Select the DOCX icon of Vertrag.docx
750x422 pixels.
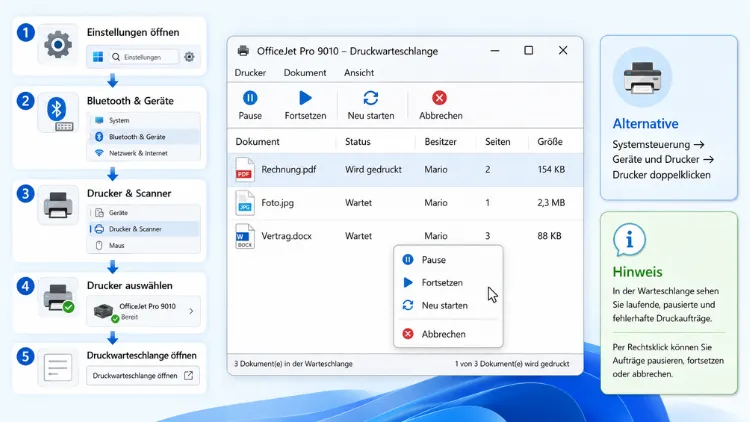tap(244, 236)
